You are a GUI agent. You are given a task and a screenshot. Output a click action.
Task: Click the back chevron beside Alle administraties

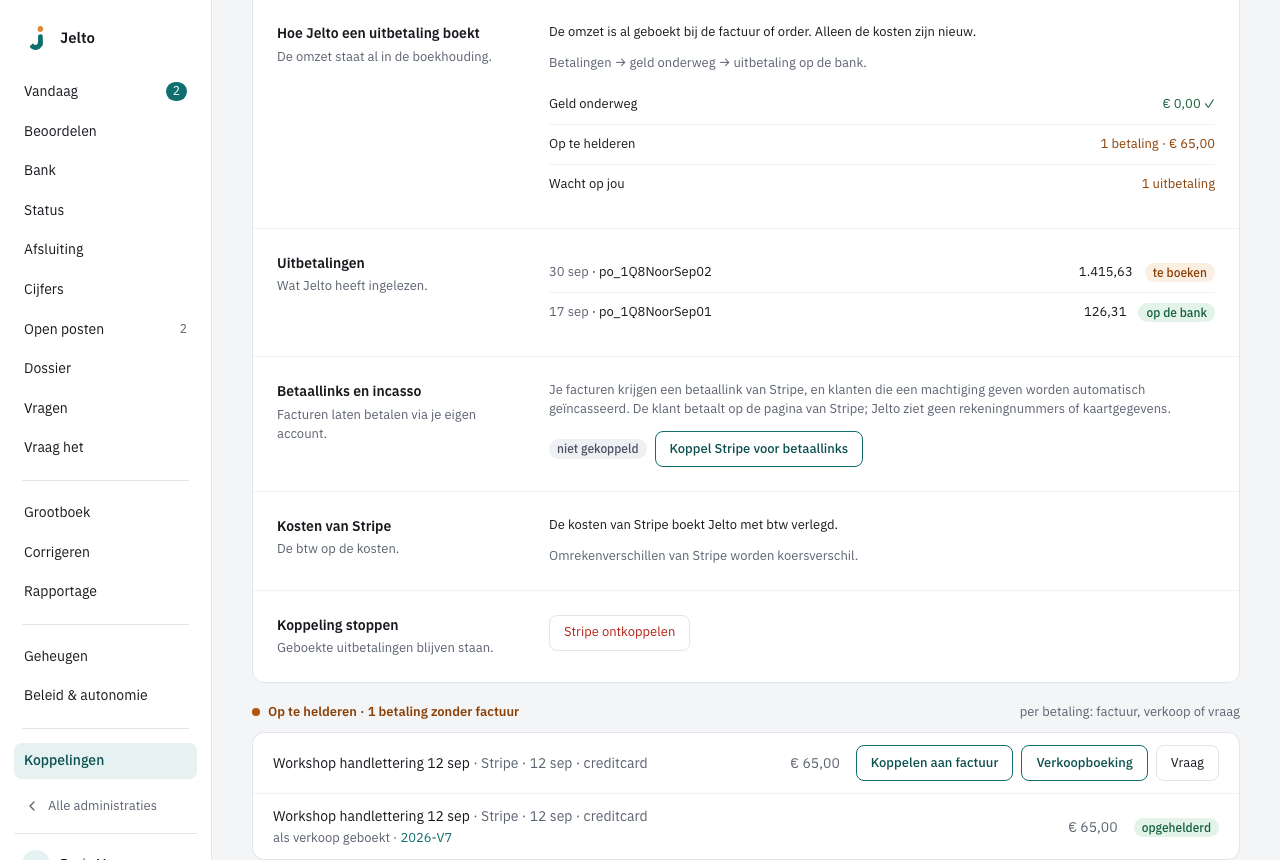tap(32, 806)
